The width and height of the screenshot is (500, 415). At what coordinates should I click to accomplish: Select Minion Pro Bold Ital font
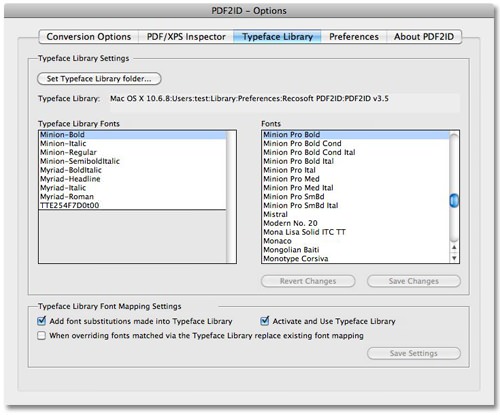[356, 161]
